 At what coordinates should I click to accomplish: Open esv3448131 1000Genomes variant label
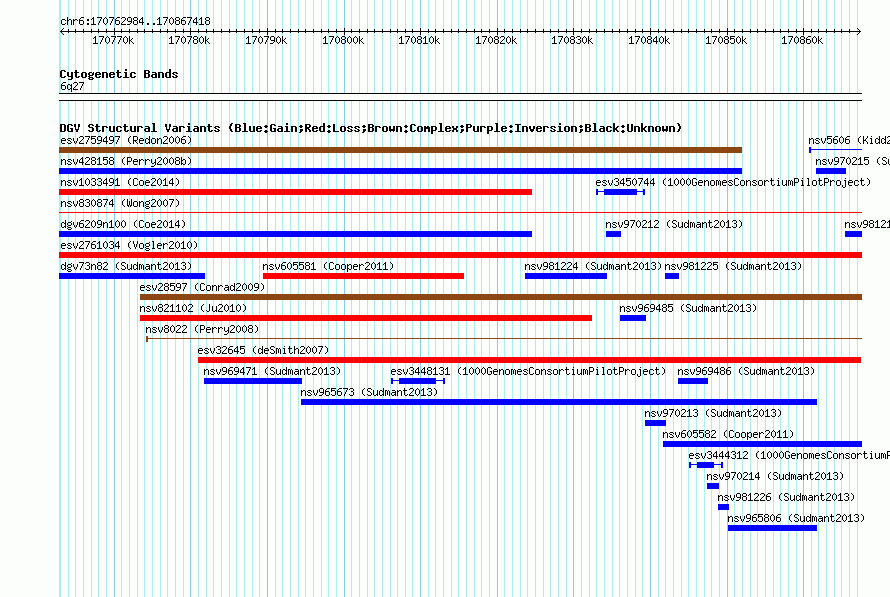pos(528,371)
